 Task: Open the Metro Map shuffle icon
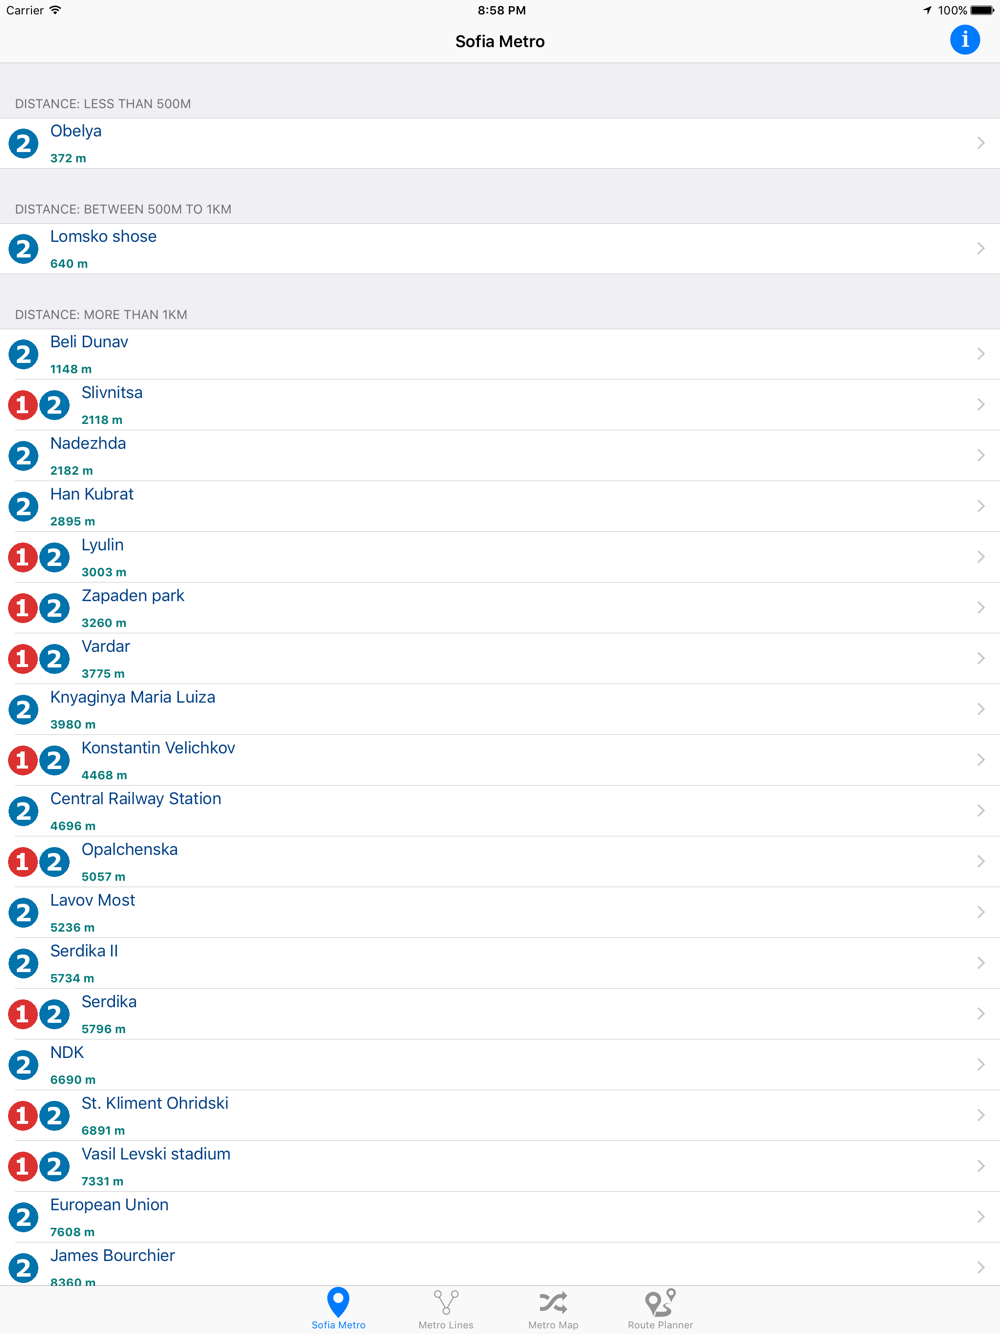pos(553,1302)
